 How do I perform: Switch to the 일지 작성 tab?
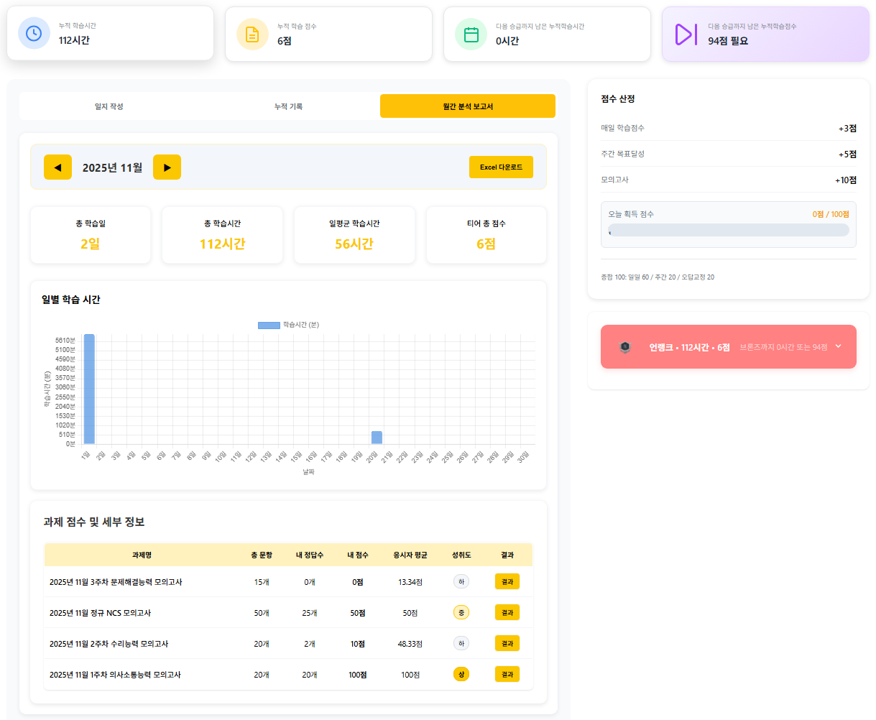[x=109, y=106]
